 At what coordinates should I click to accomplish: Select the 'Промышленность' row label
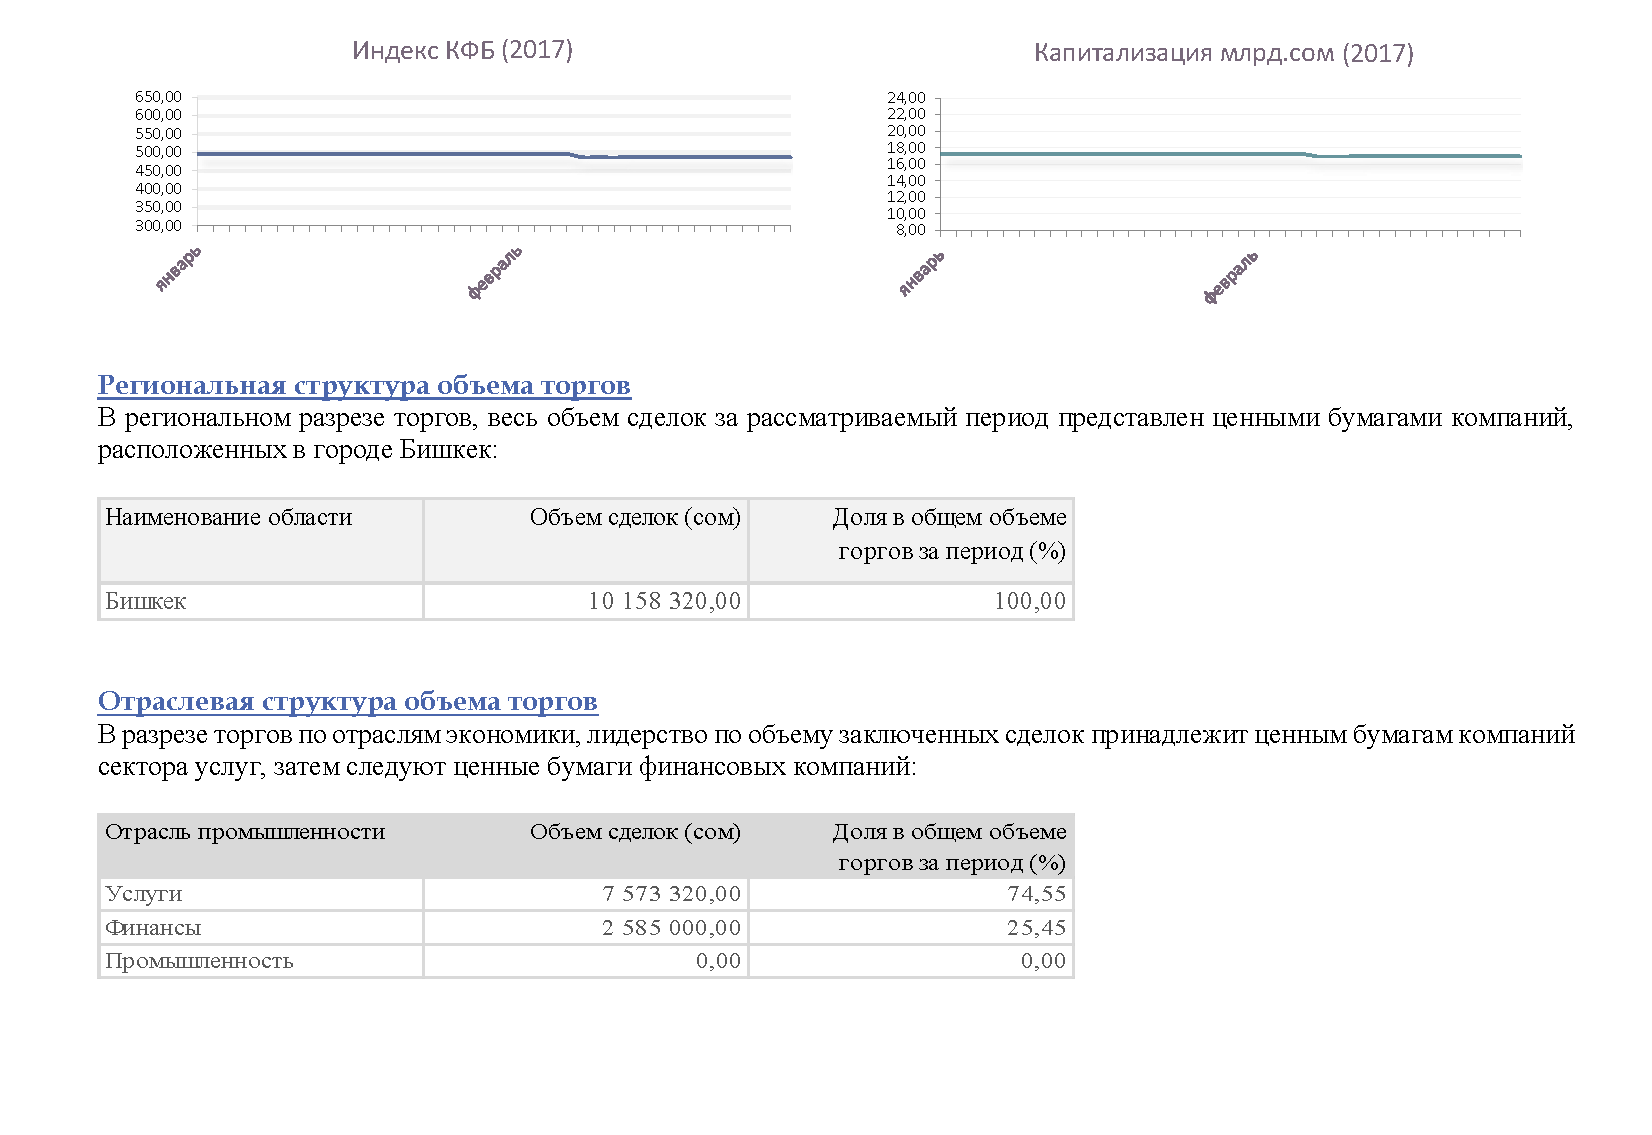199,961
